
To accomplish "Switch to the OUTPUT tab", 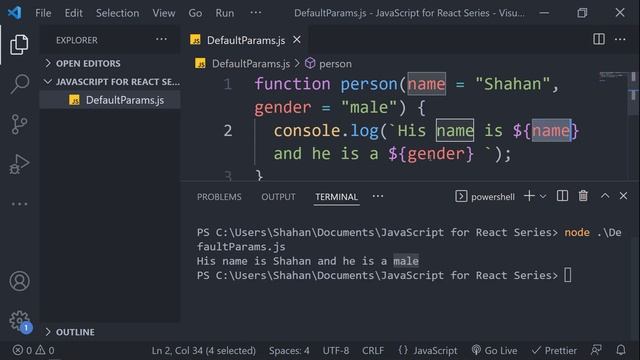I will [278, 197].
